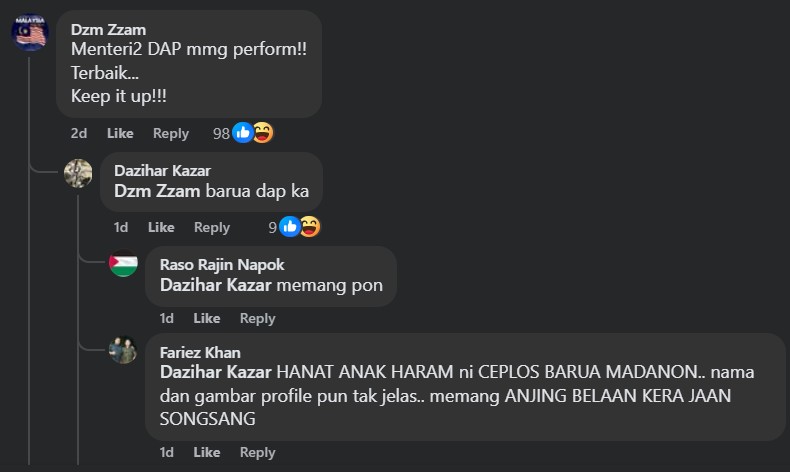Open Raso Rajin Napok's flag avatar
790x472 pixels.
pyautogui.click(x=123, y=265)
